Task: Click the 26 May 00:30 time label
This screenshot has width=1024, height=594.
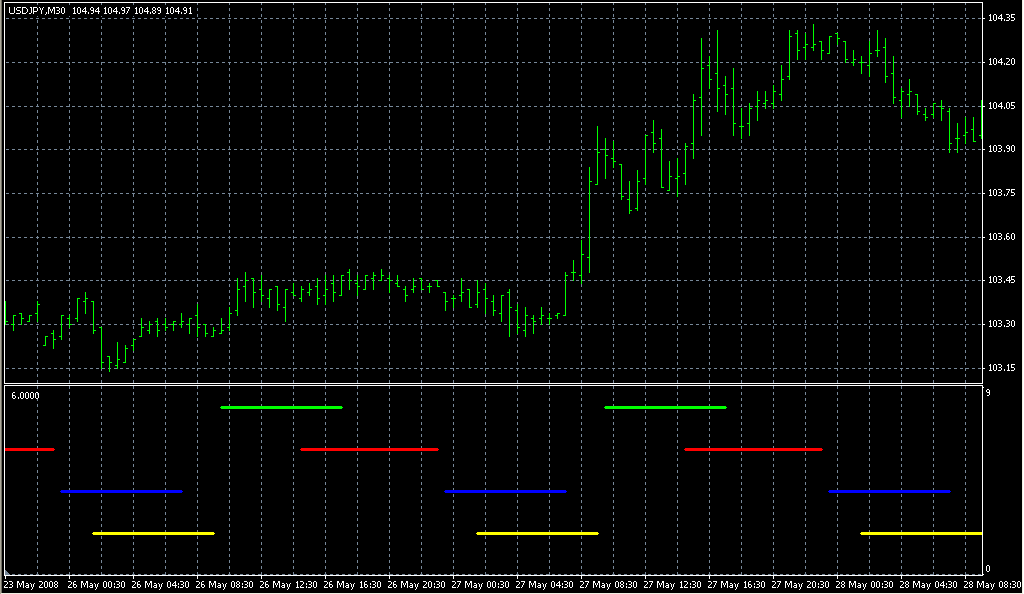Action: [x=96, y=585]
